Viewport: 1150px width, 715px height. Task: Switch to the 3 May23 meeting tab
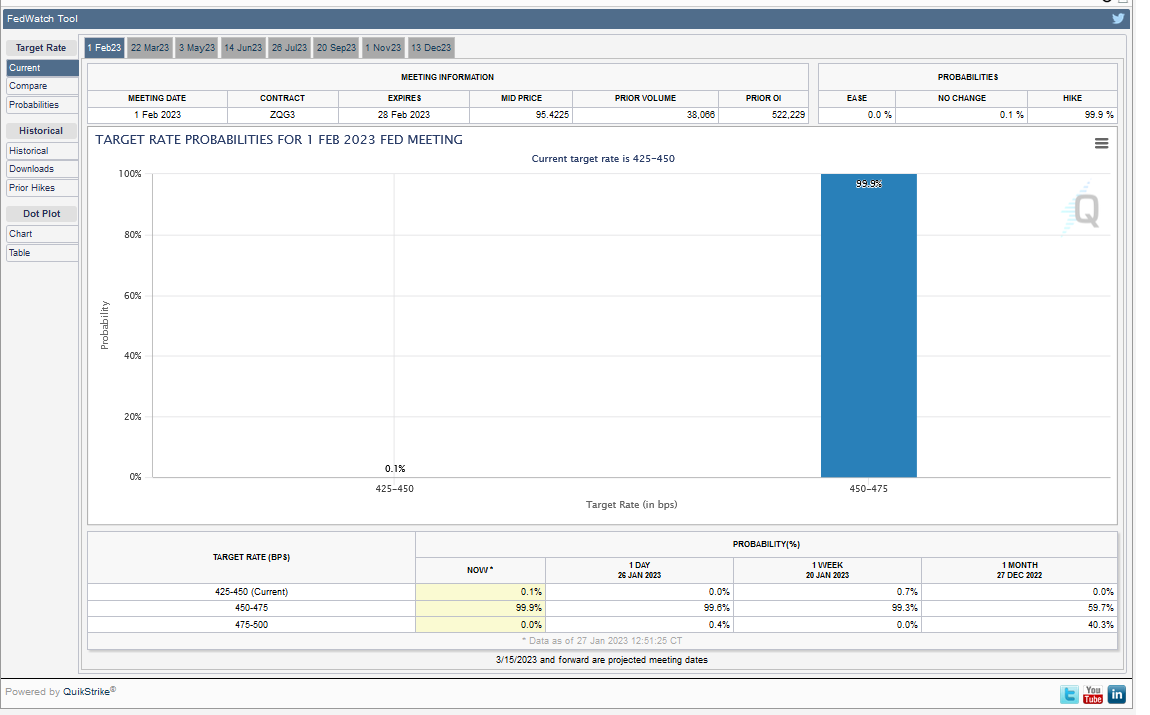pyautogui.click(x=197, y=48)
